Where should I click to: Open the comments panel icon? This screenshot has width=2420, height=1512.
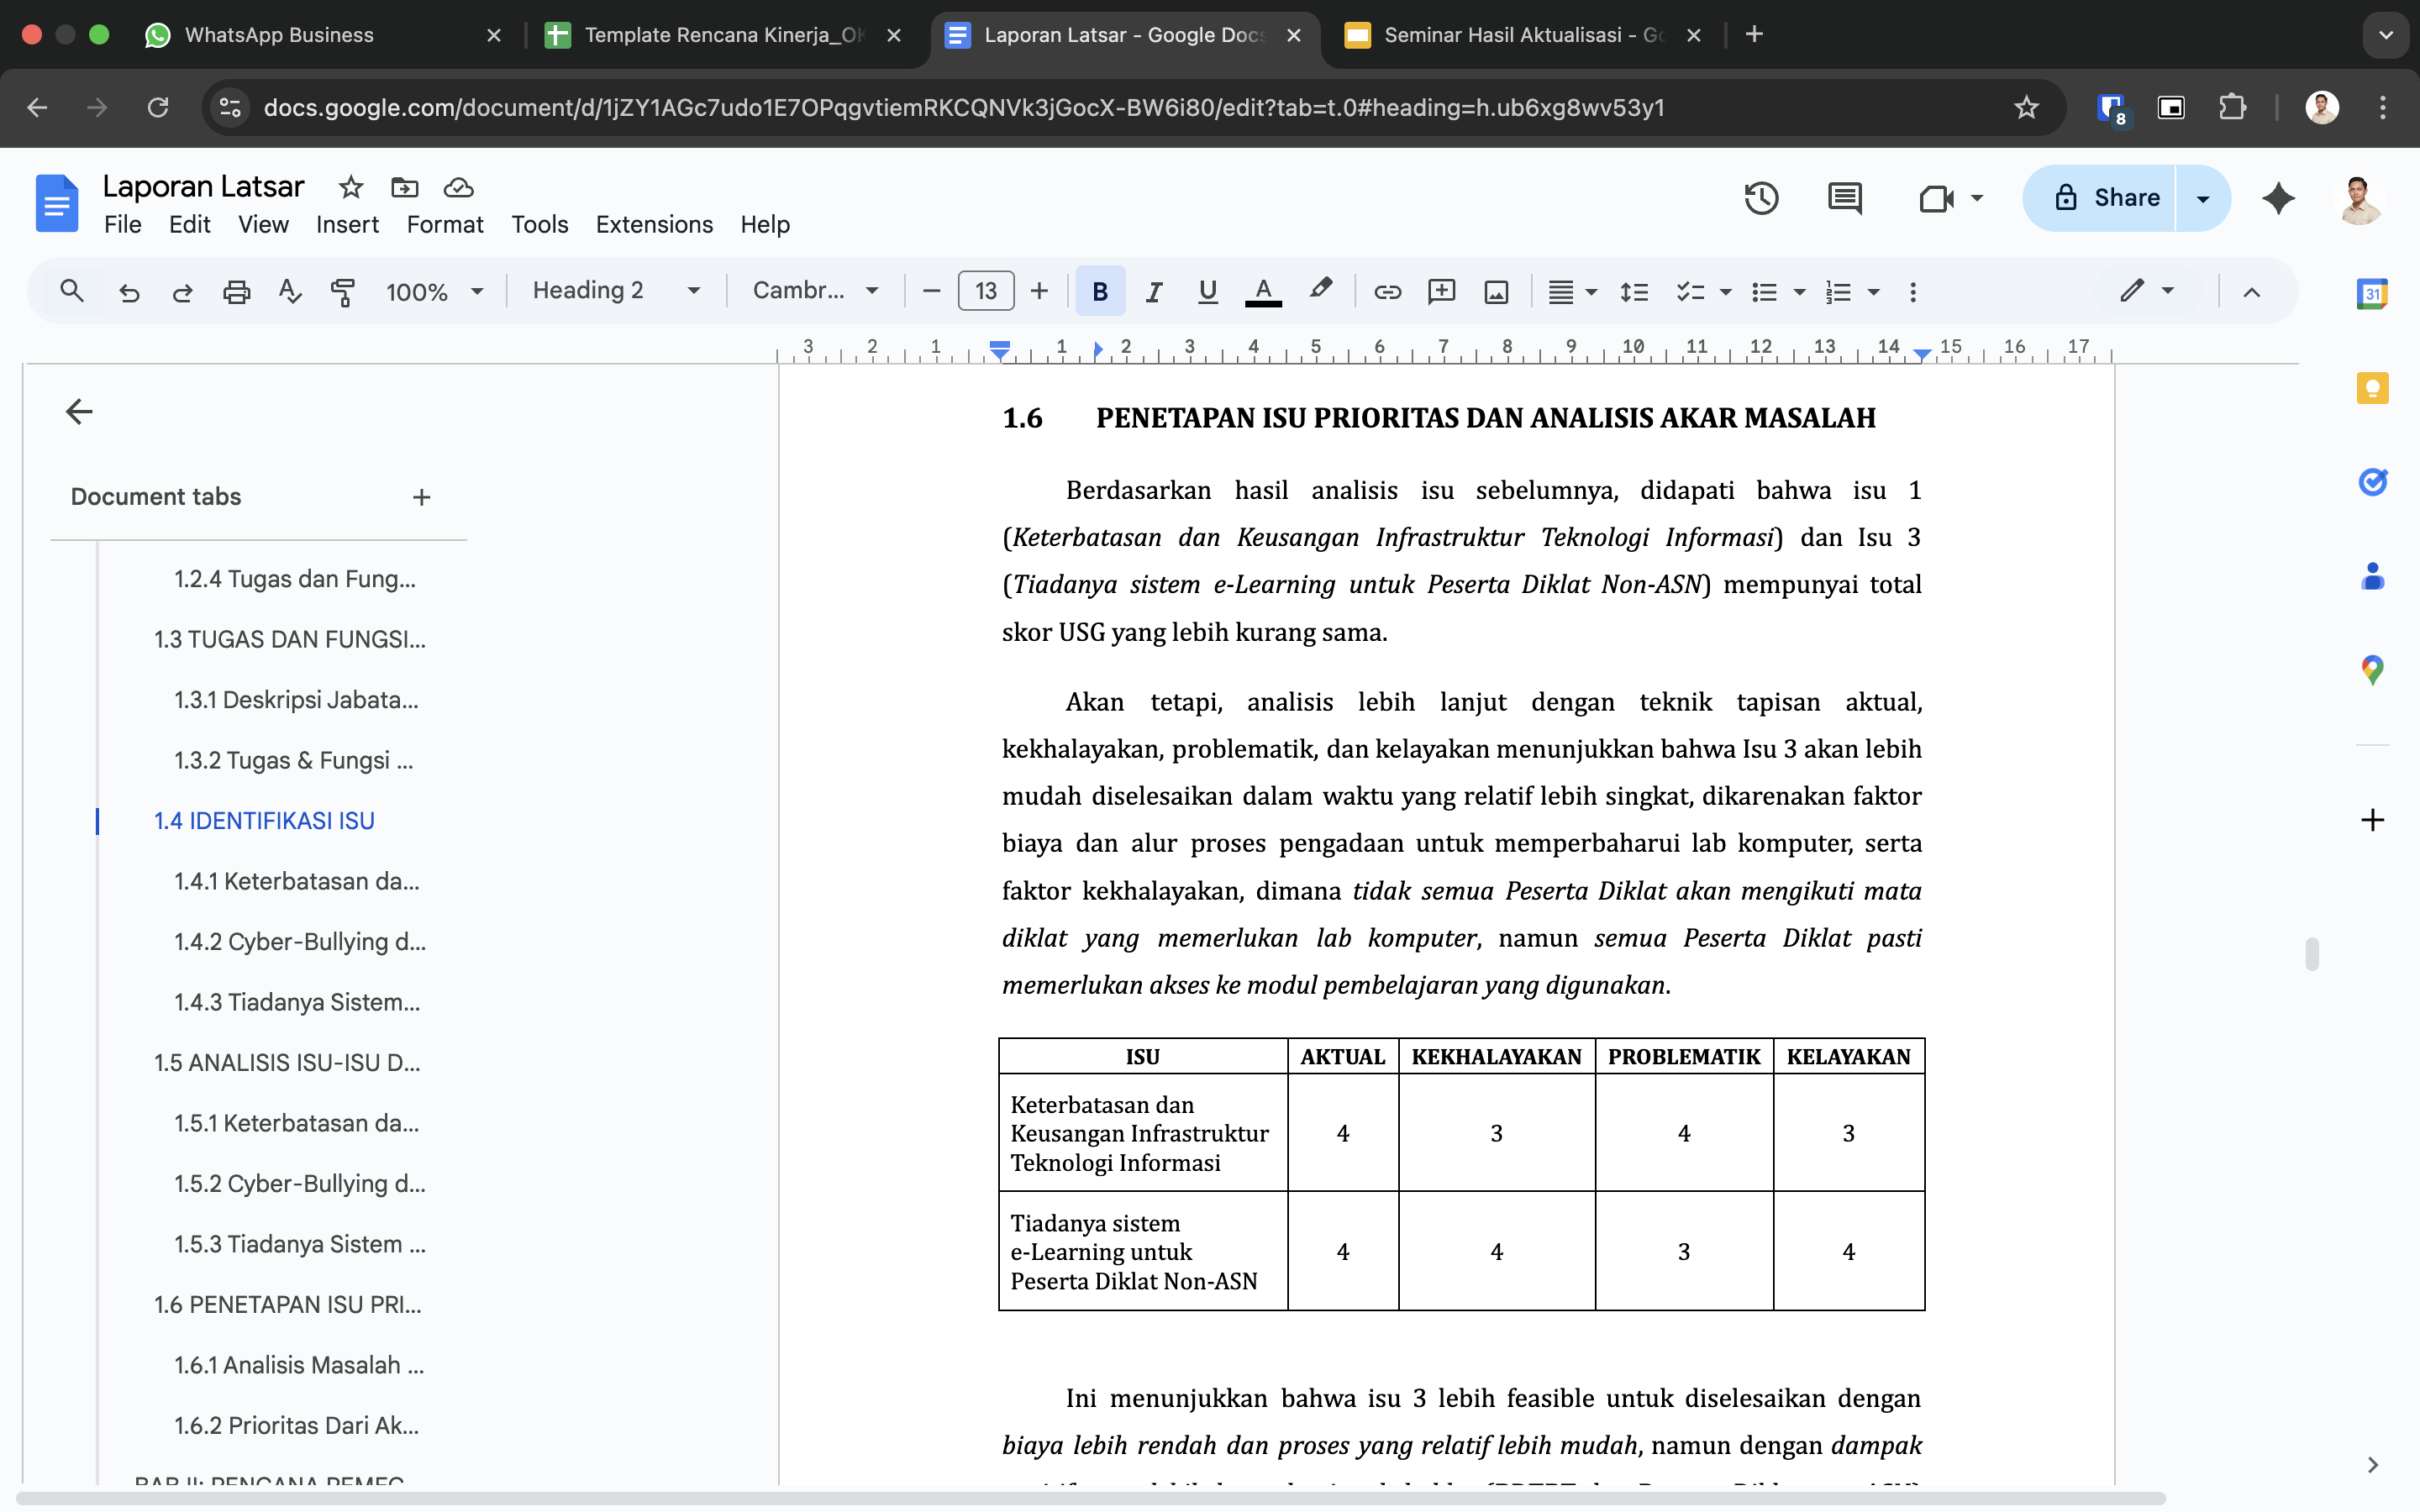(1844, 198)
